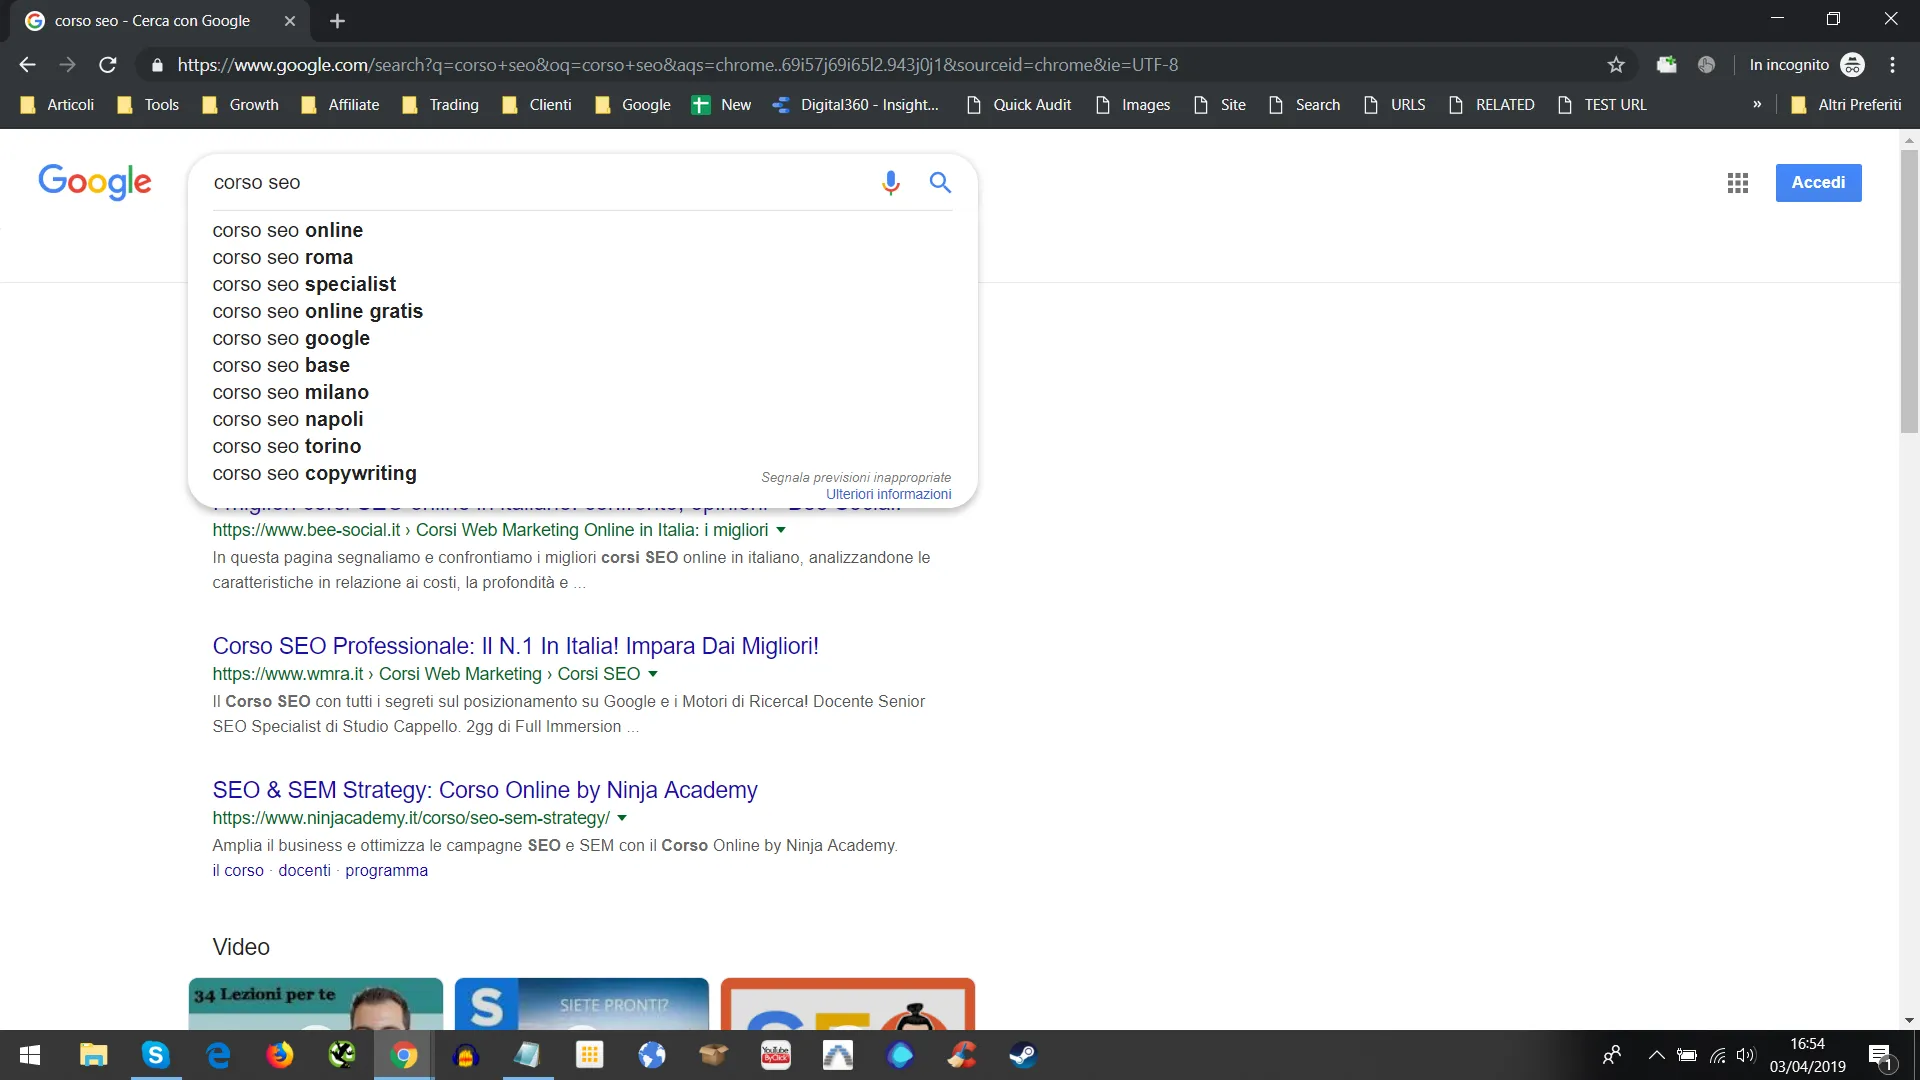Open the Altri Preferiti folder
Image resolution: width=1920 pixels, height=1080 pixels.
[x=1846, y=105]
